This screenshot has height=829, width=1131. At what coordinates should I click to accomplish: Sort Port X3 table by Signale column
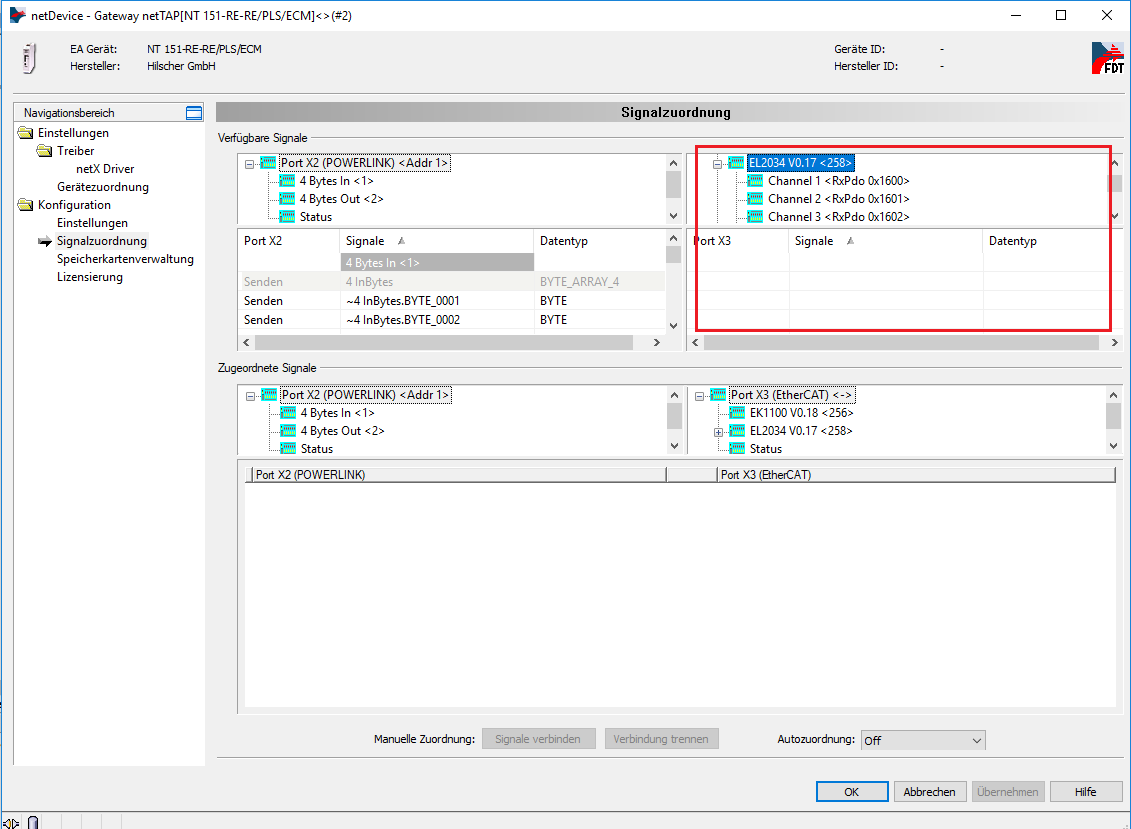point(886,241)
